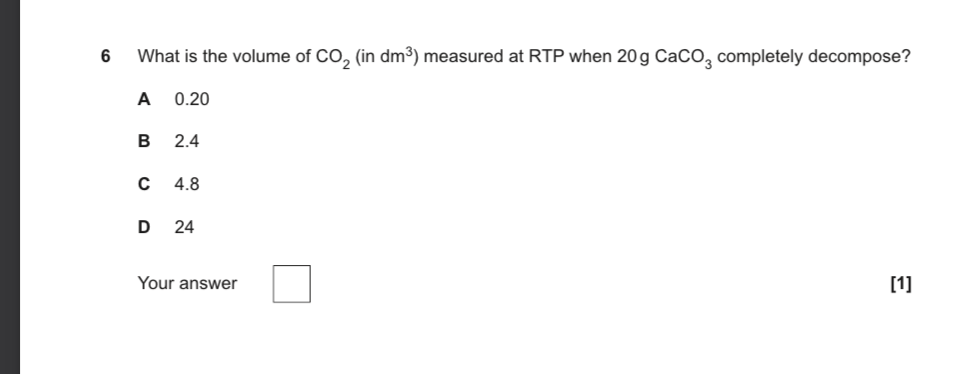This screenshot has width=972, height=374.
Task: Click the dark left margin strip
Action: (10, 187)
